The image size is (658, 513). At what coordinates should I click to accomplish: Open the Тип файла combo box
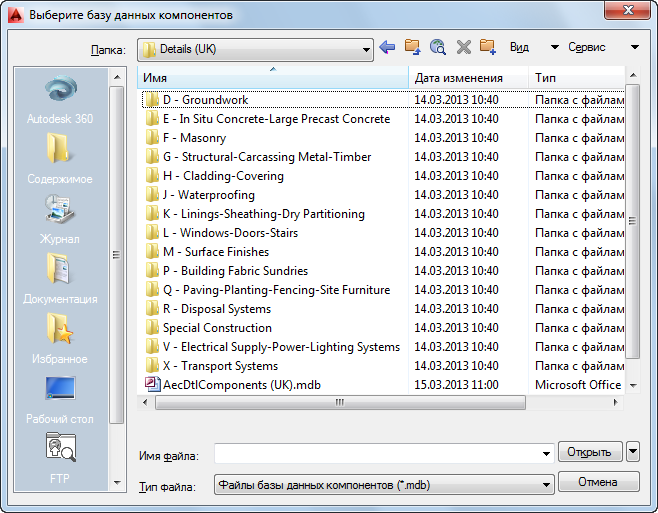click(384, 485)
